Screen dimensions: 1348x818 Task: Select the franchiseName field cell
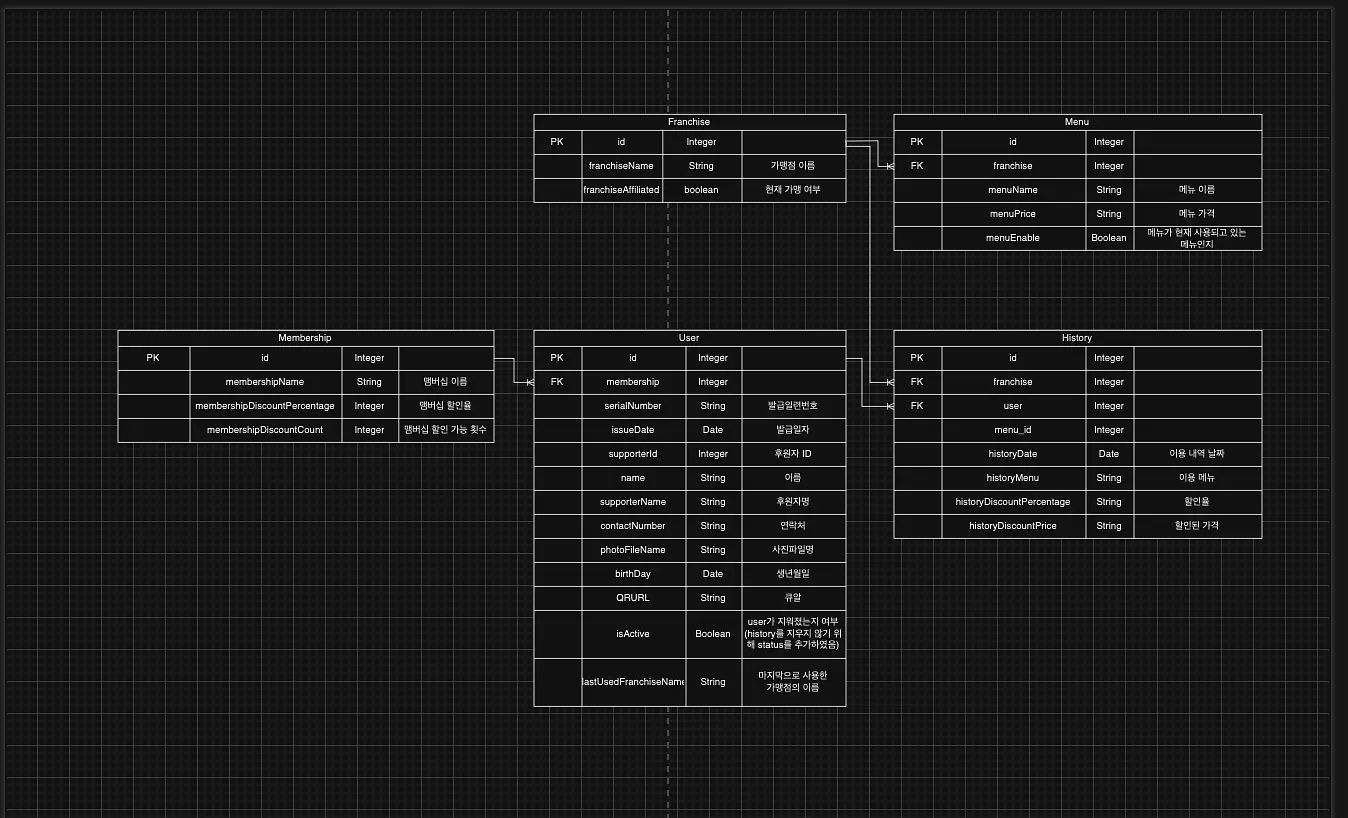[x=621, y=166]
